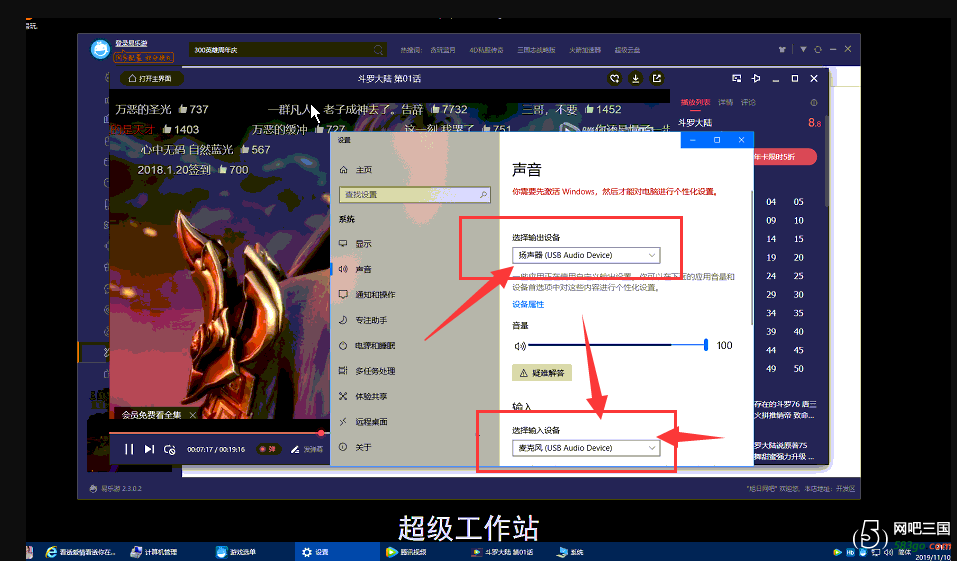This screenshot has height=561, width=957.
Task: Click the 登录易乐游 login link
Action: point(131,43)
